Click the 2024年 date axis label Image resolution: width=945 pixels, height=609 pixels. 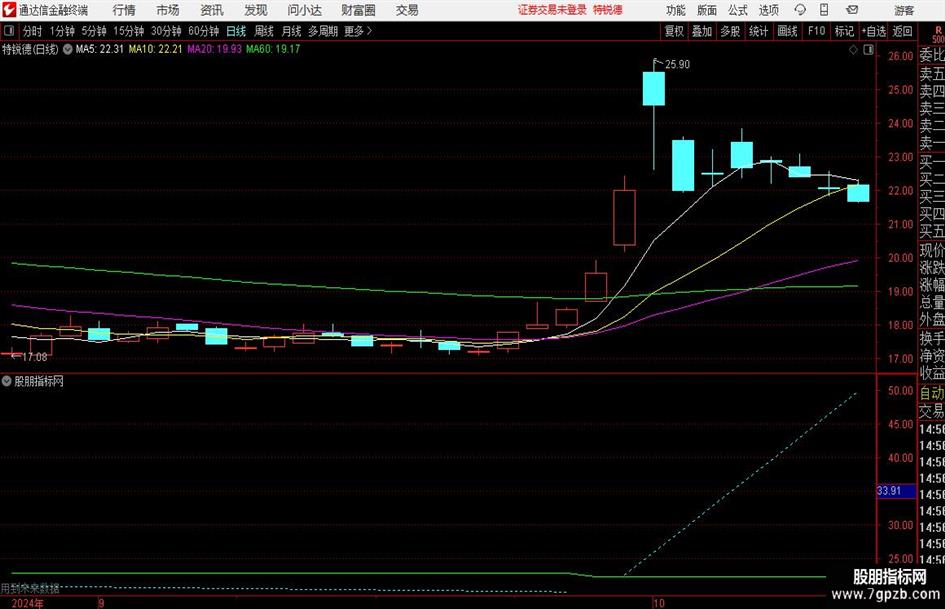(x=27, y=603)
